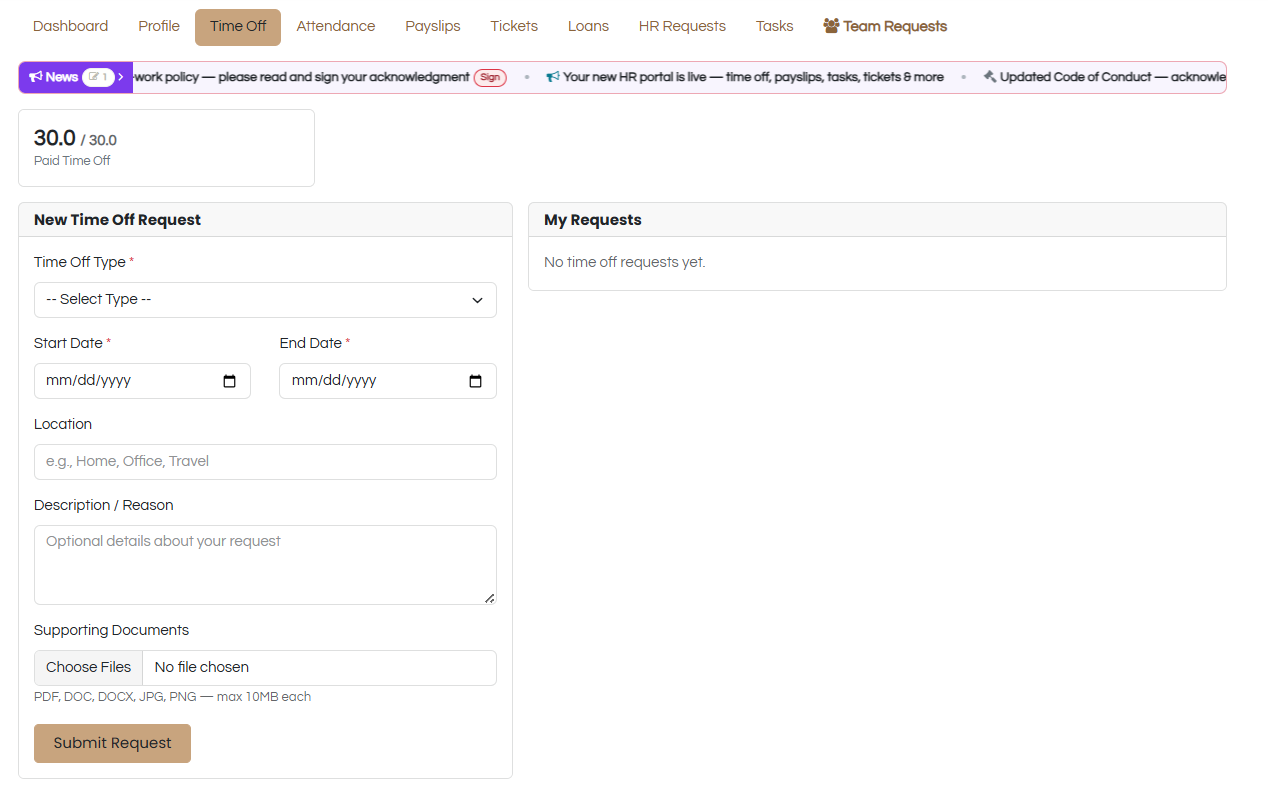The image size is (1268, 805).
Task: Click the News megaphone icon
Action: tap(35, 77)
